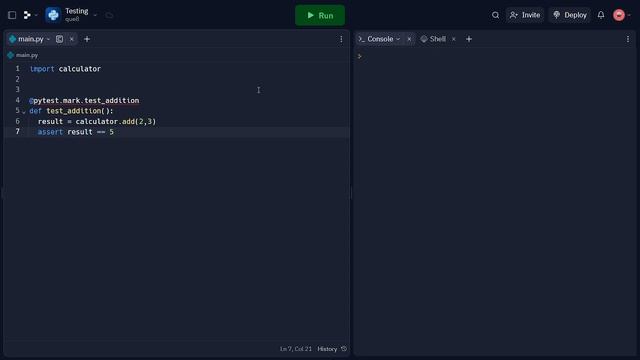Click line 1 import calculator code
The height and width of the screenshot is (360, 640).
[65, 69]
